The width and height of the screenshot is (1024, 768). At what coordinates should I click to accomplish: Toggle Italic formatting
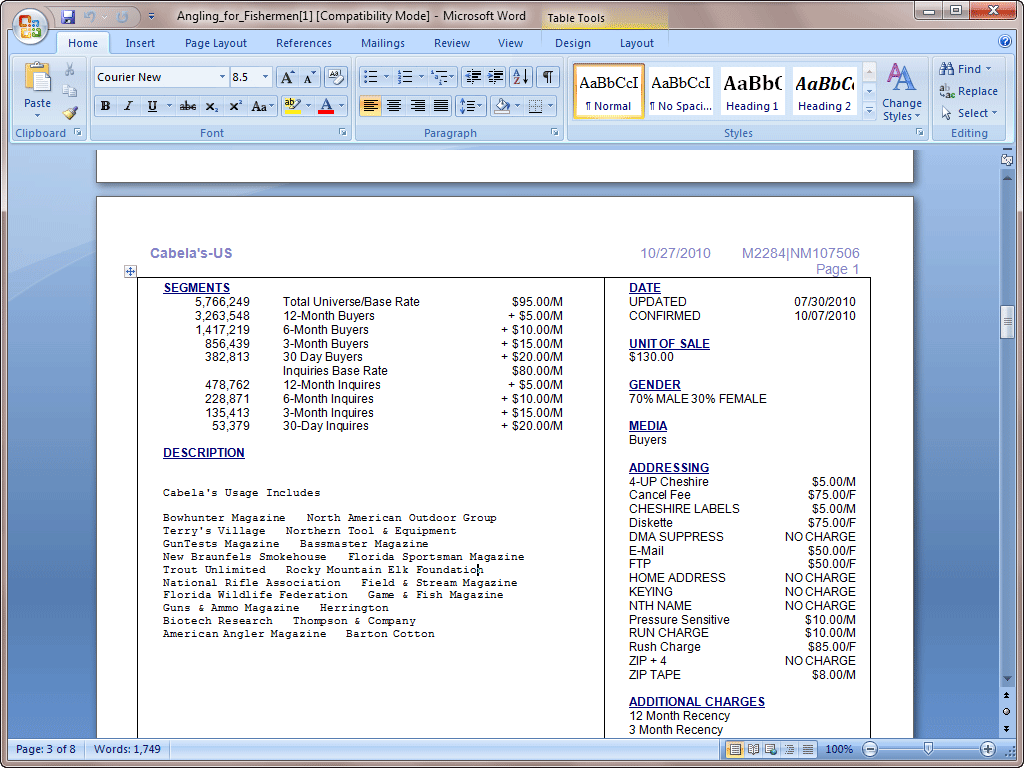128,106
